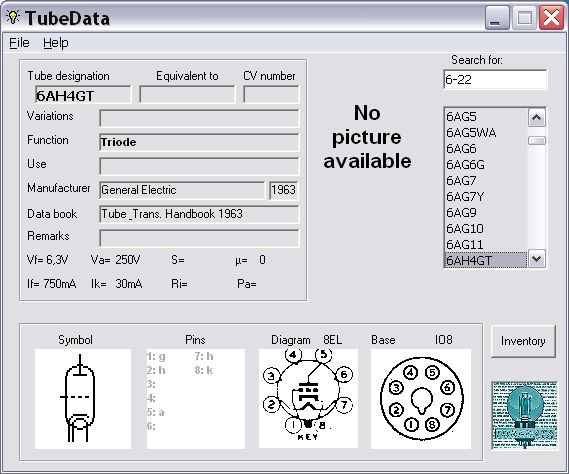Click into the Search for field
Screen dimensions: 569x474
495,79
